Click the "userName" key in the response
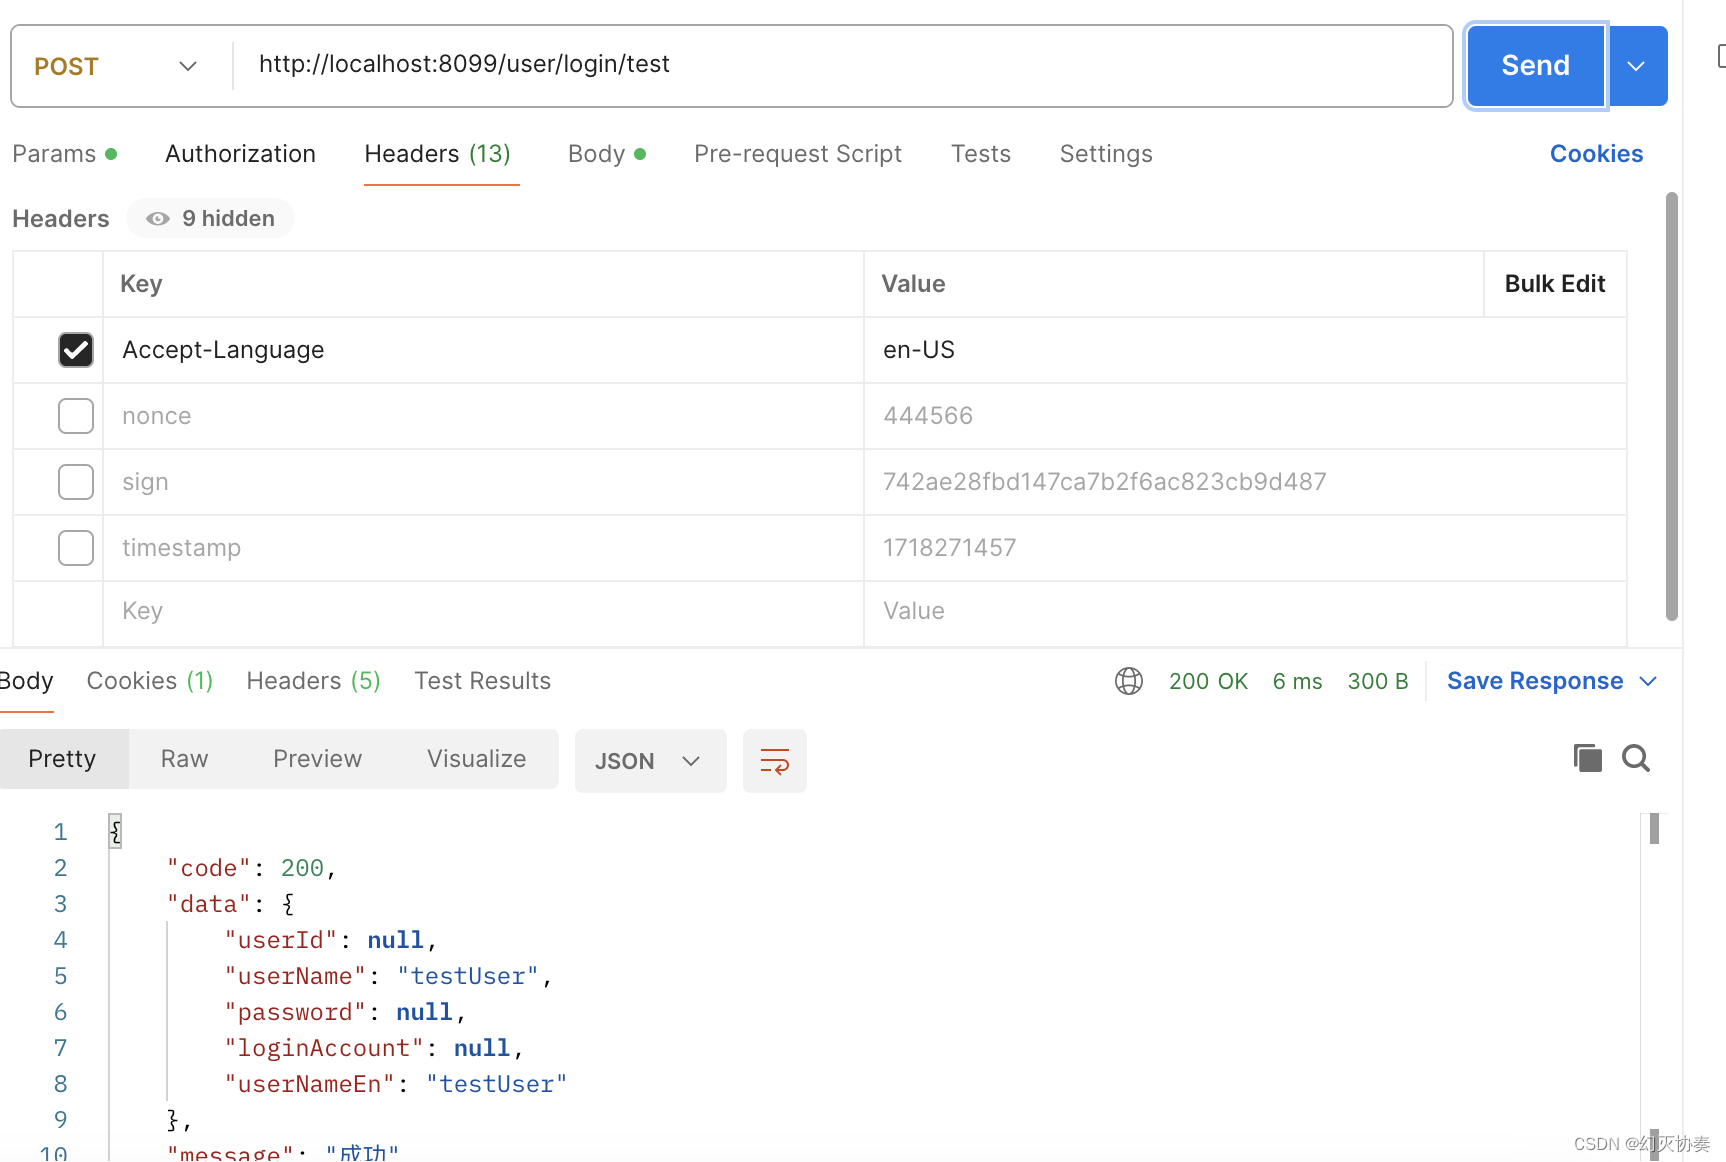Screen dimensions: 1726x1162 pyautogui.click(x=295, y=976)
